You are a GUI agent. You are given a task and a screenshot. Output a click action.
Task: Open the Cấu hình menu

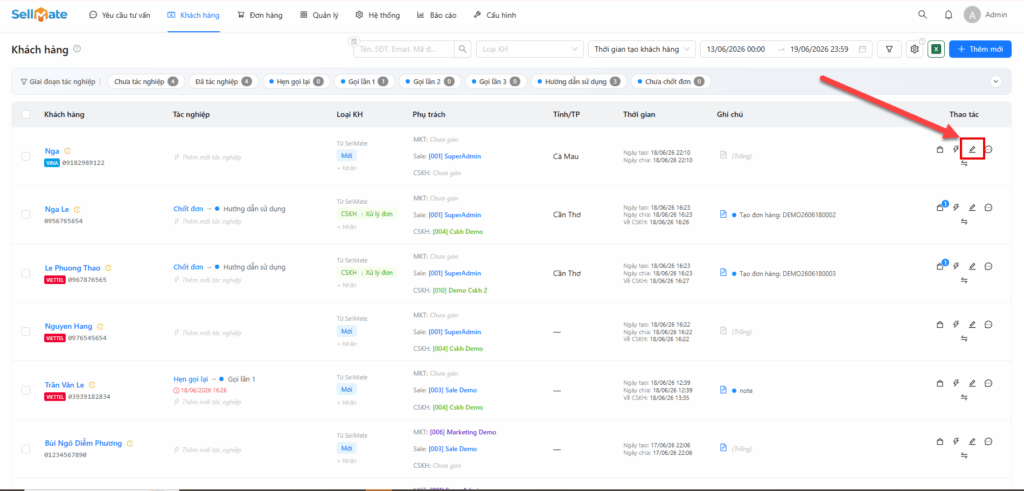(x=494, y=15)
